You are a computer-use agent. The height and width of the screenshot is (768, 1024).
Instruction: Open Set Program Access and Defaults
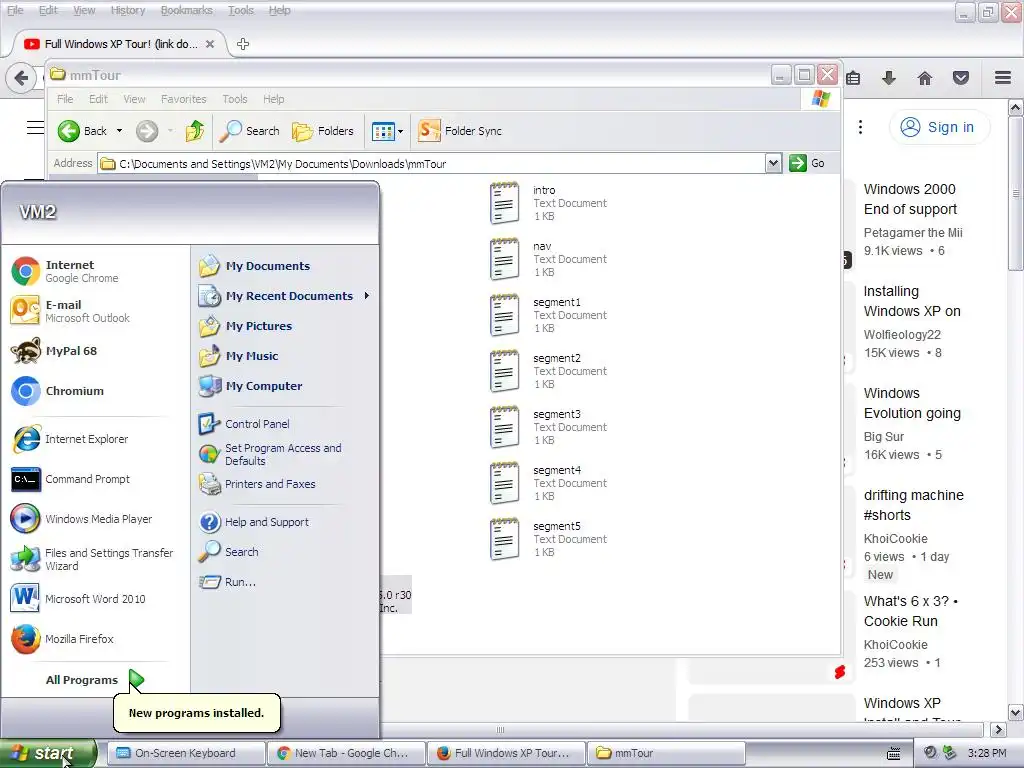tap(270, 454)
